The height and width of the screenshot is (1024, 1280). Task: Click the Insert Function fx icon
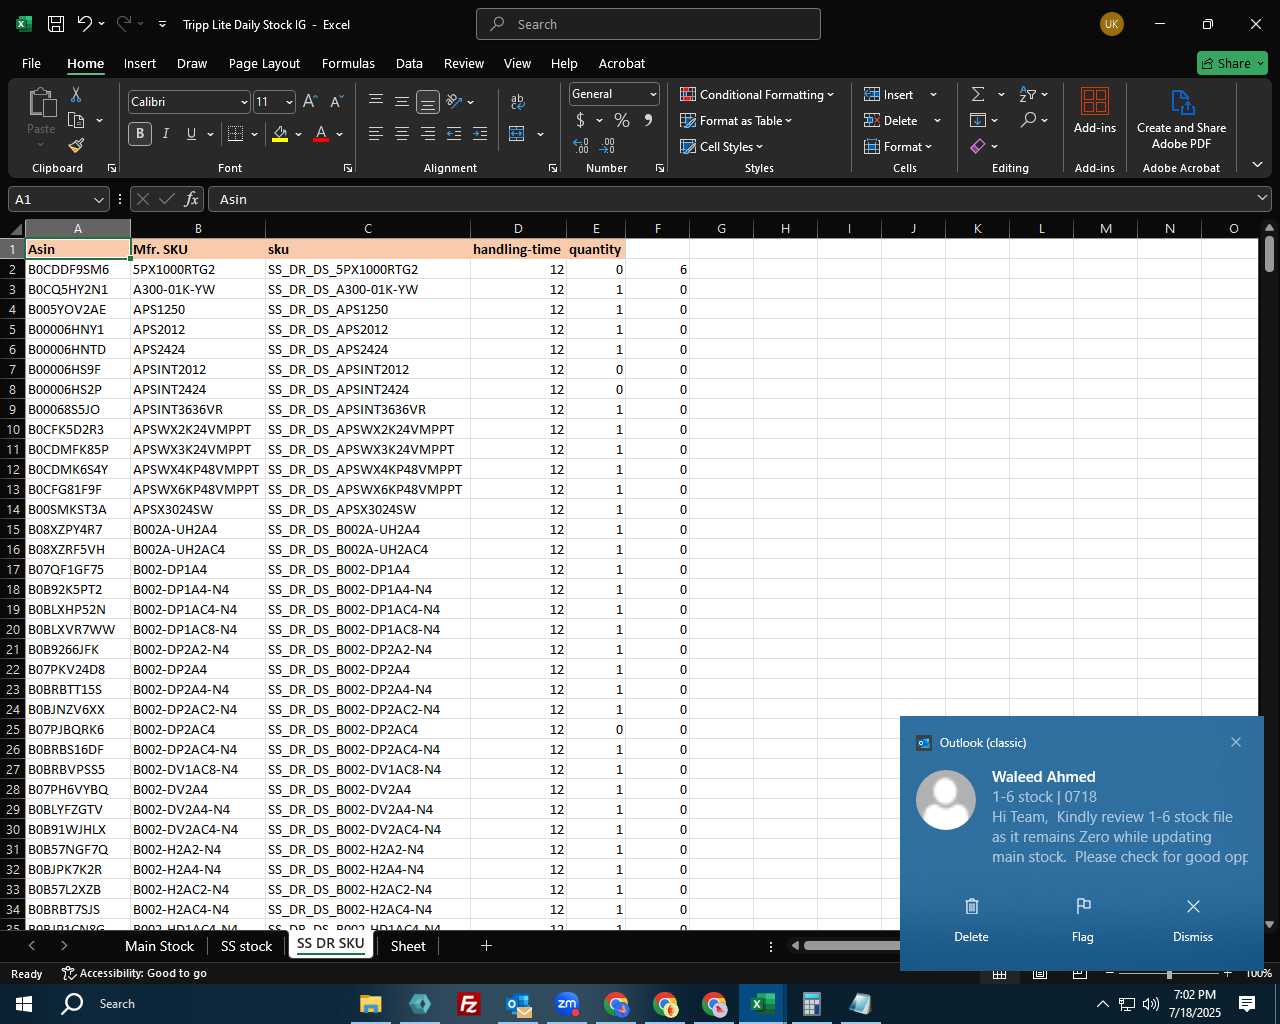point(192,199)
